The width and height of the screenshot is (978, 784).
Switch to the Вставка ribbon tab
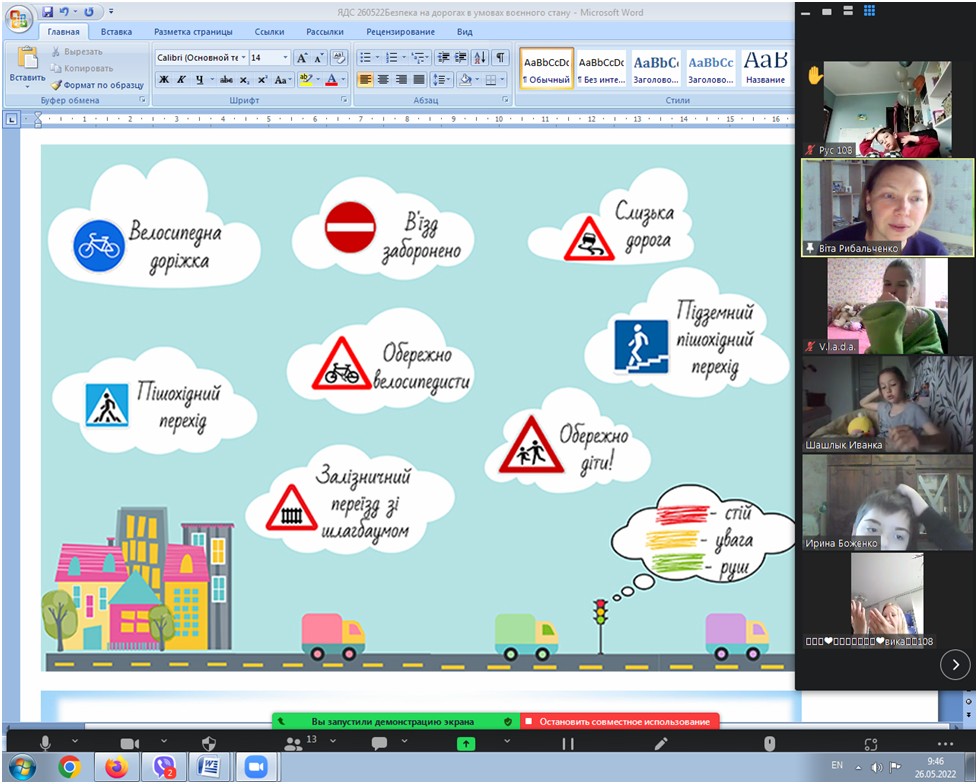click(116, 32)
